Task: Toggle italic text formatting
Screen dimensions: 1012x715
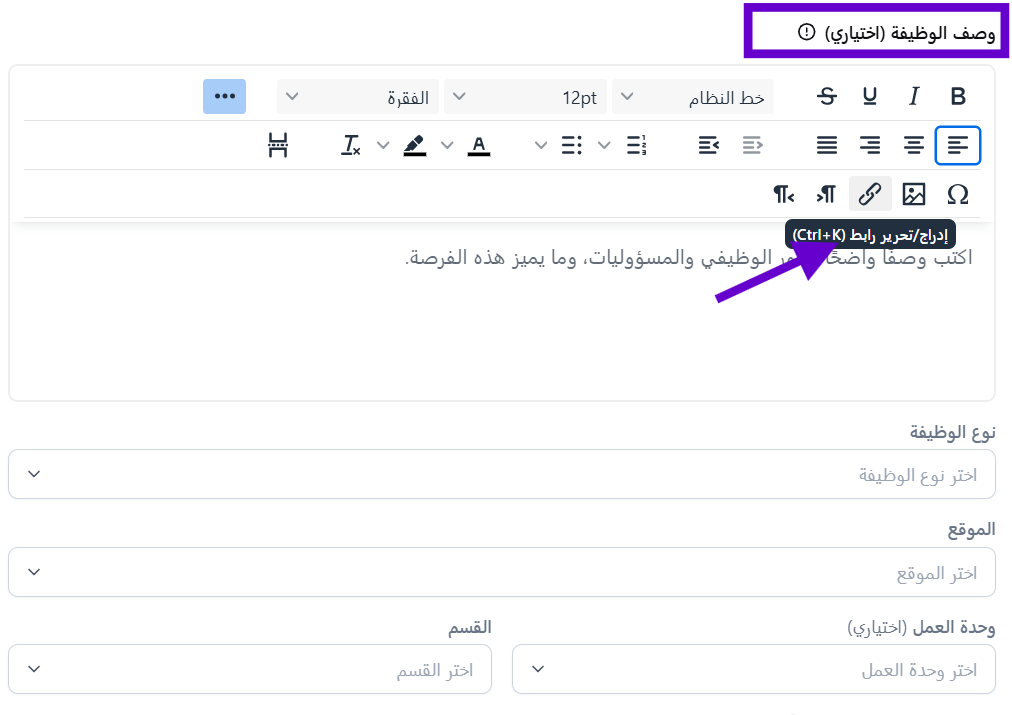Action: click(913, 96)
